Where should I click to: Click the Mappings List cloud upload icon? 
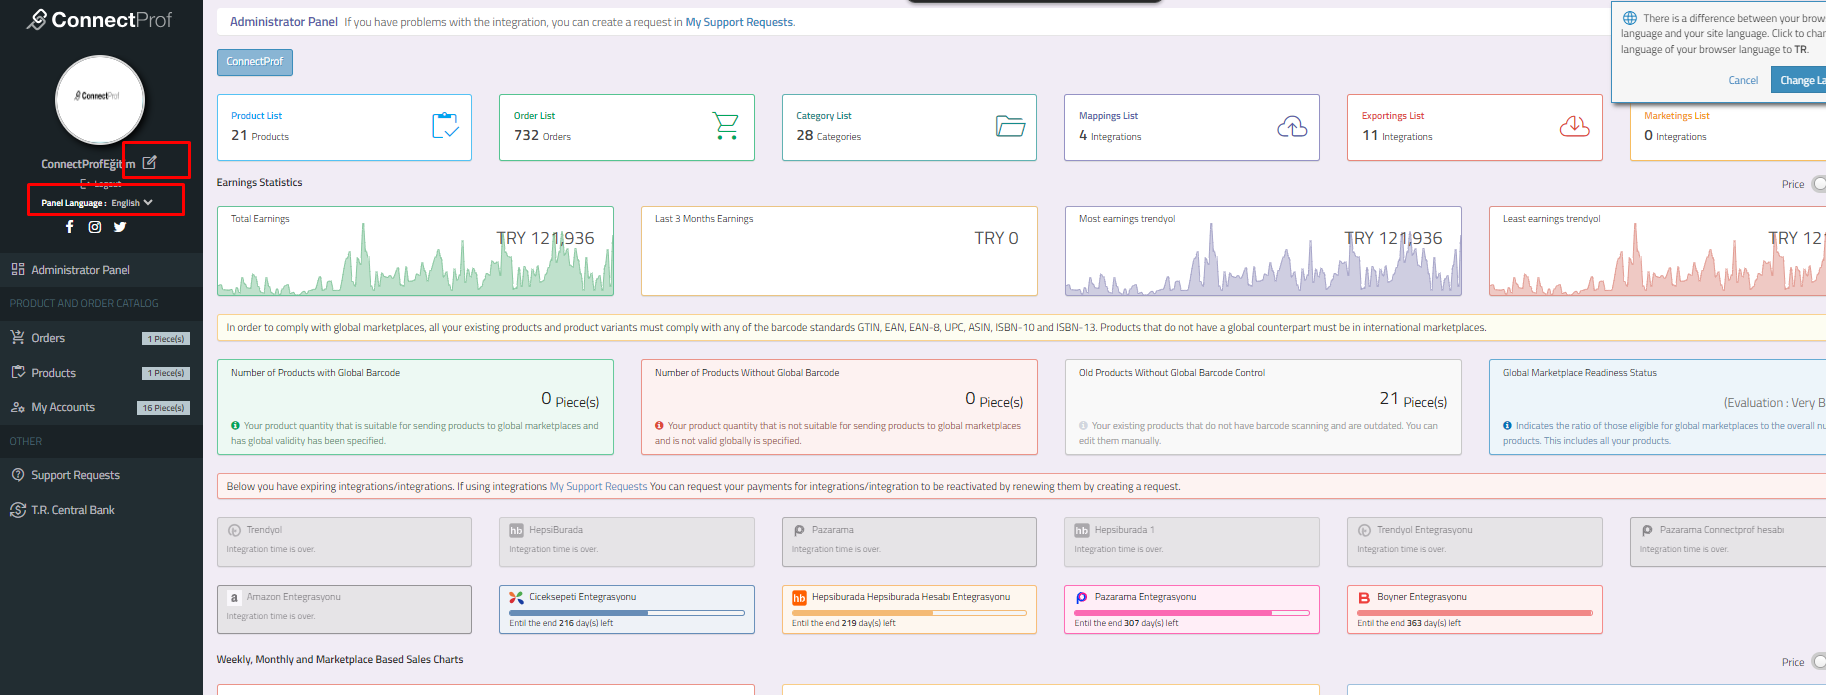pyautogui.click(x=1292, y=126)
